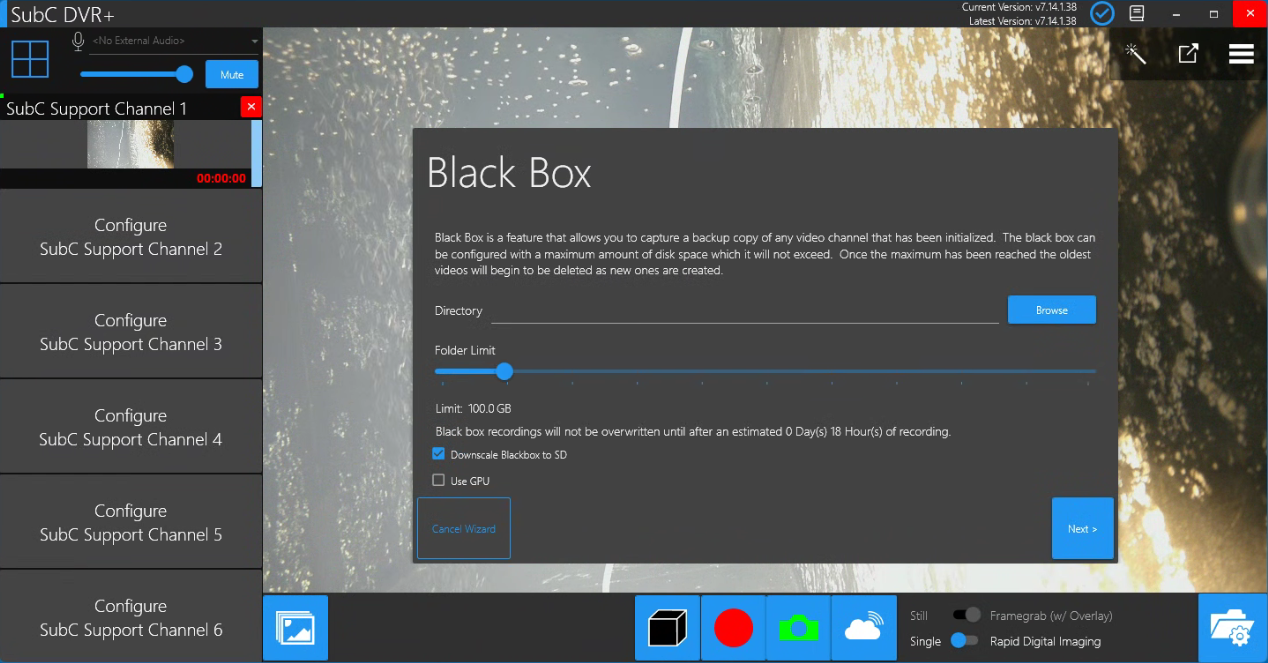Click into the Directory input field
Viewport: 1268px width, 663px height.
(x=745, y=311)
